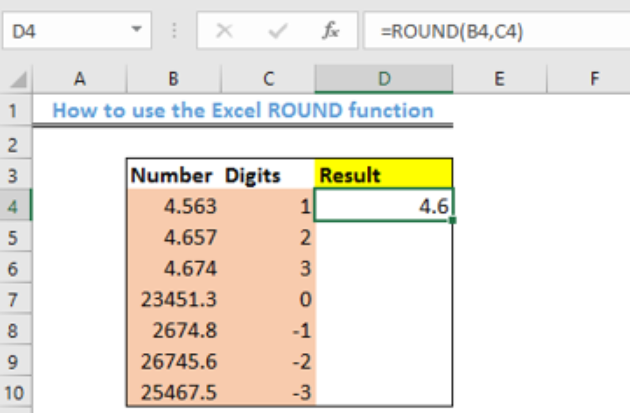Select cell containing 23451.3
Image resolution: width=630 pixels, height=415 pixels.
(x=174, y=299)
